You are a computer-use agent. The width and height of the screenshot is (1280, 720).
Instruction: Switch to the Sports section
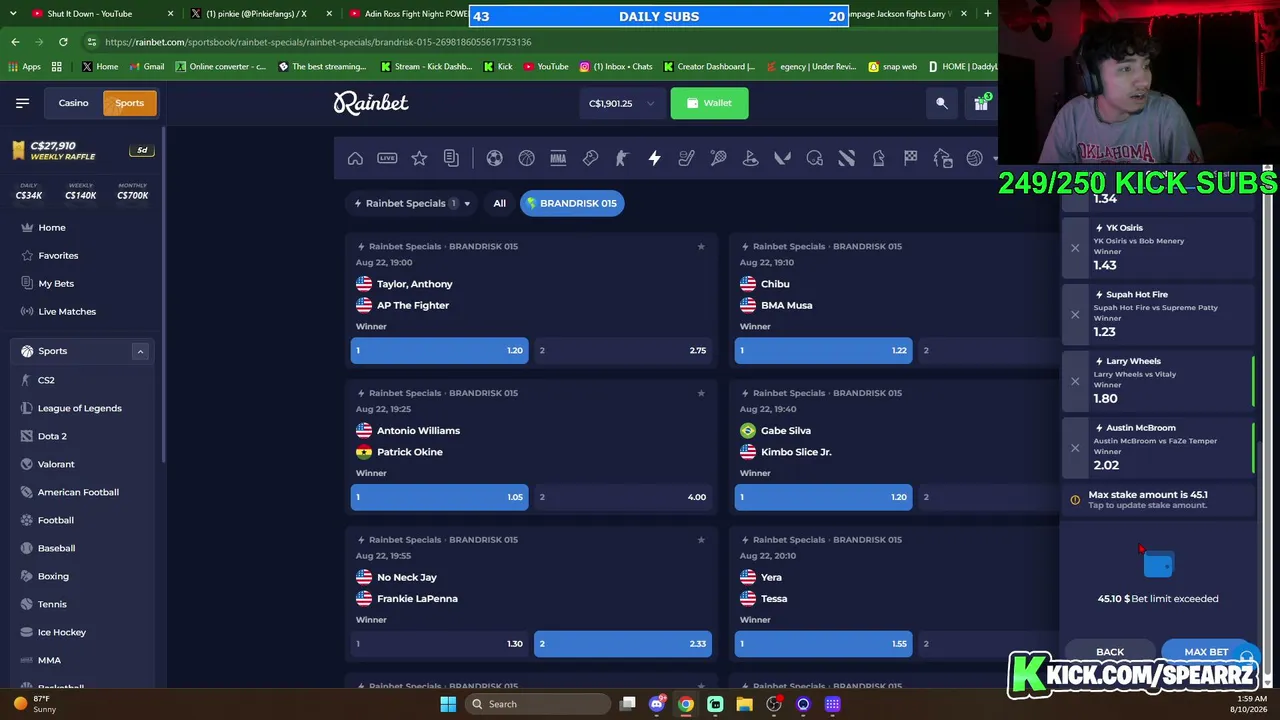129,103
